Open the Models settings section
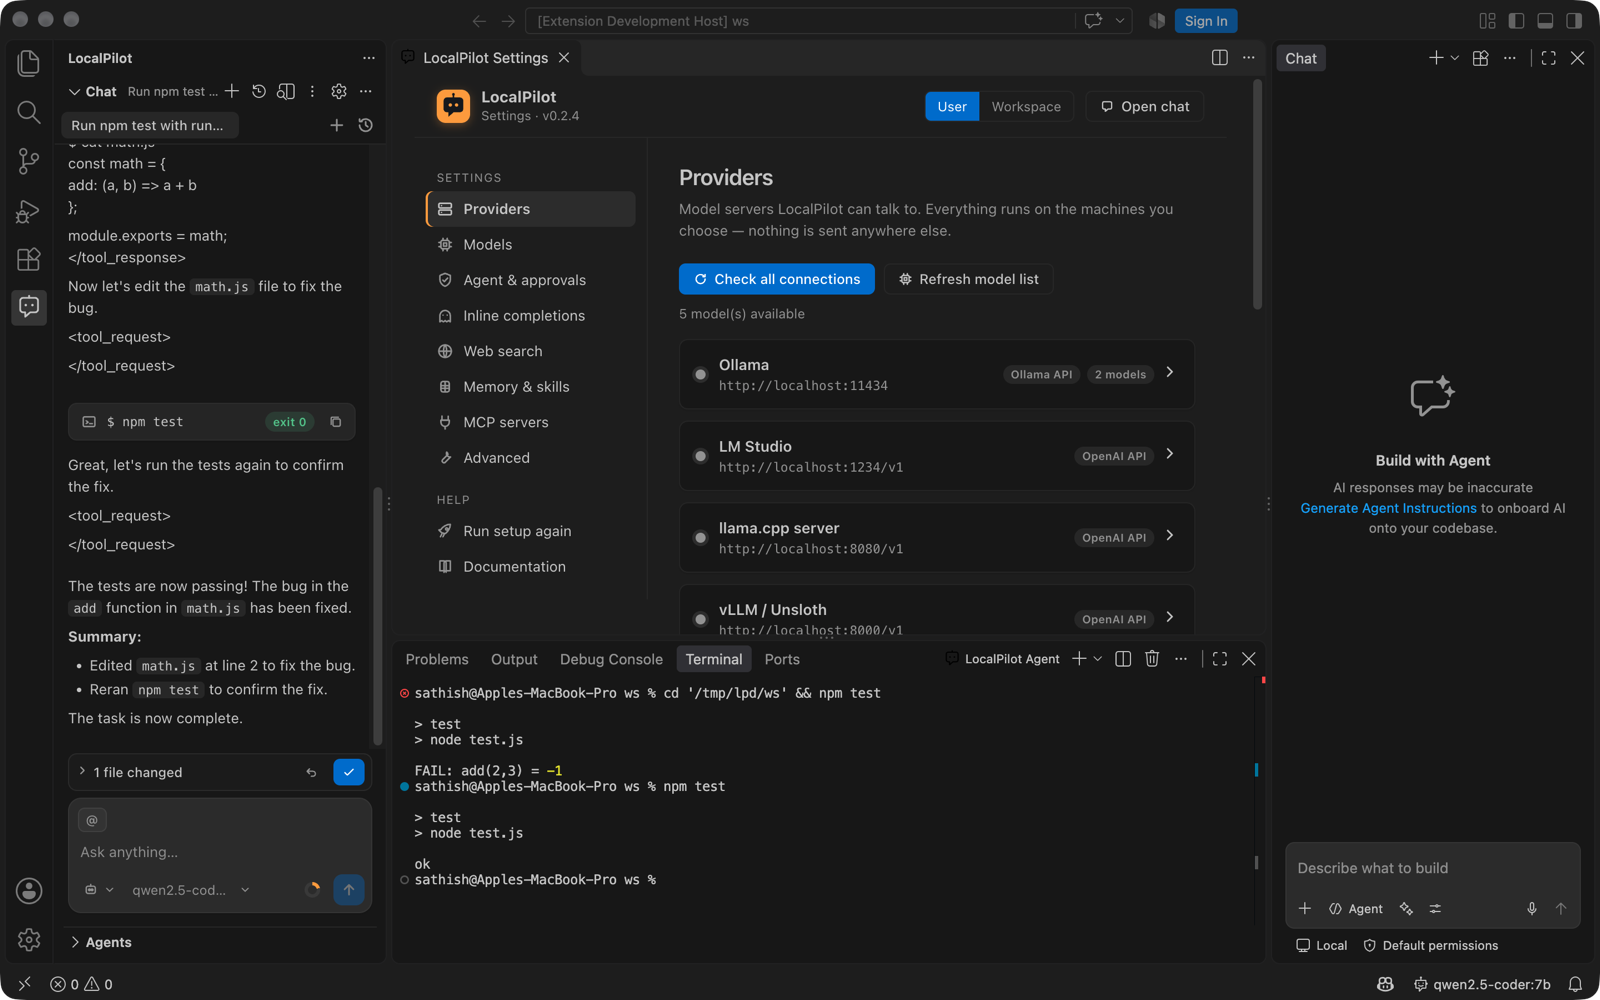1600x1000 pixels. (531, 245)
